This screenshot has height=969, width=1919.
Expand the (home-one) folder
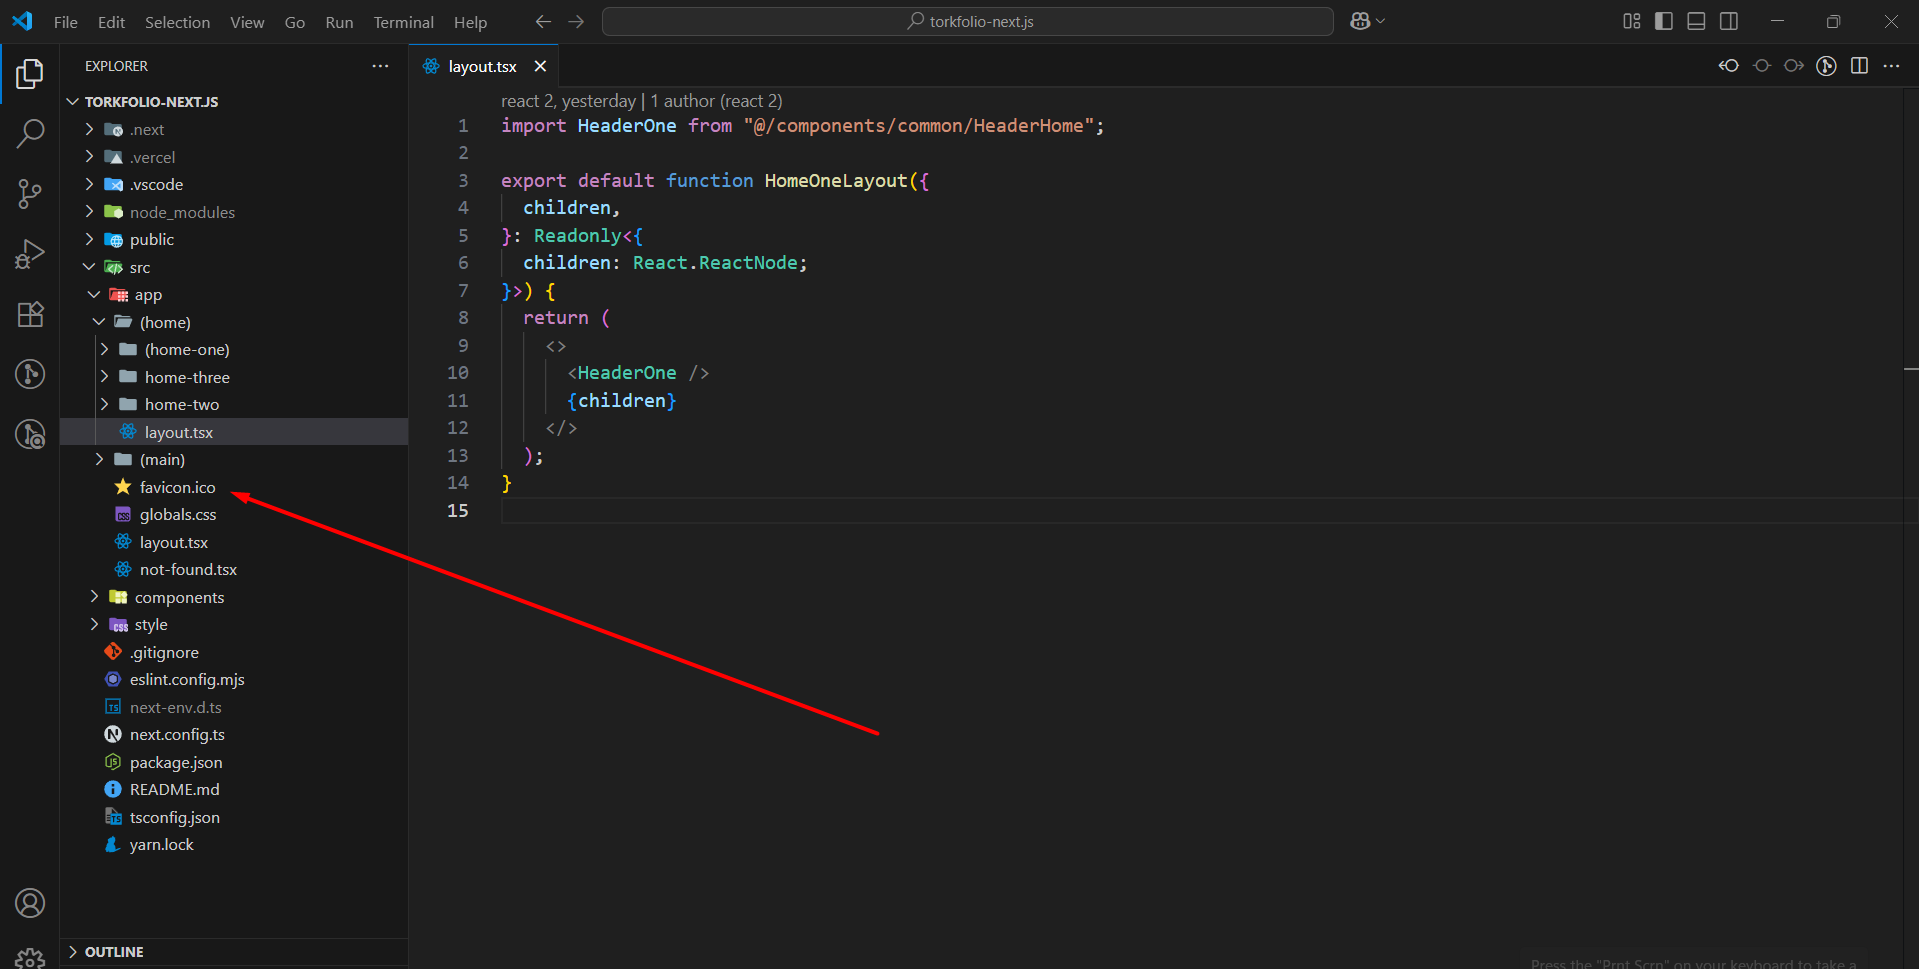tap(234, 350)
